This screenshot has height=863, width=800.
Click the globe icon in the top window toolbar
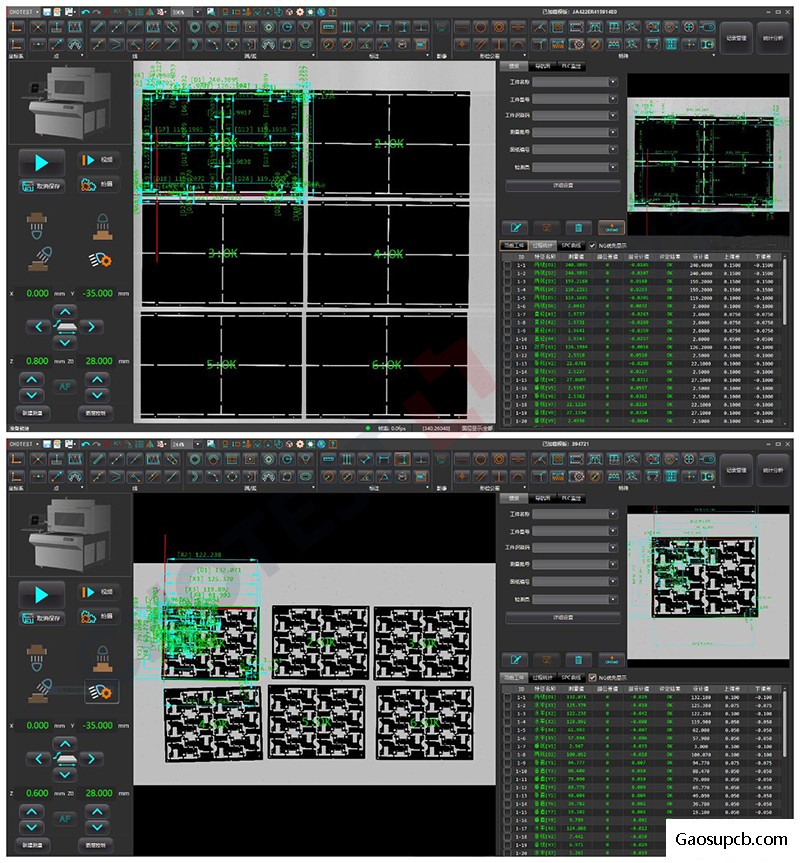pos(321,12)
